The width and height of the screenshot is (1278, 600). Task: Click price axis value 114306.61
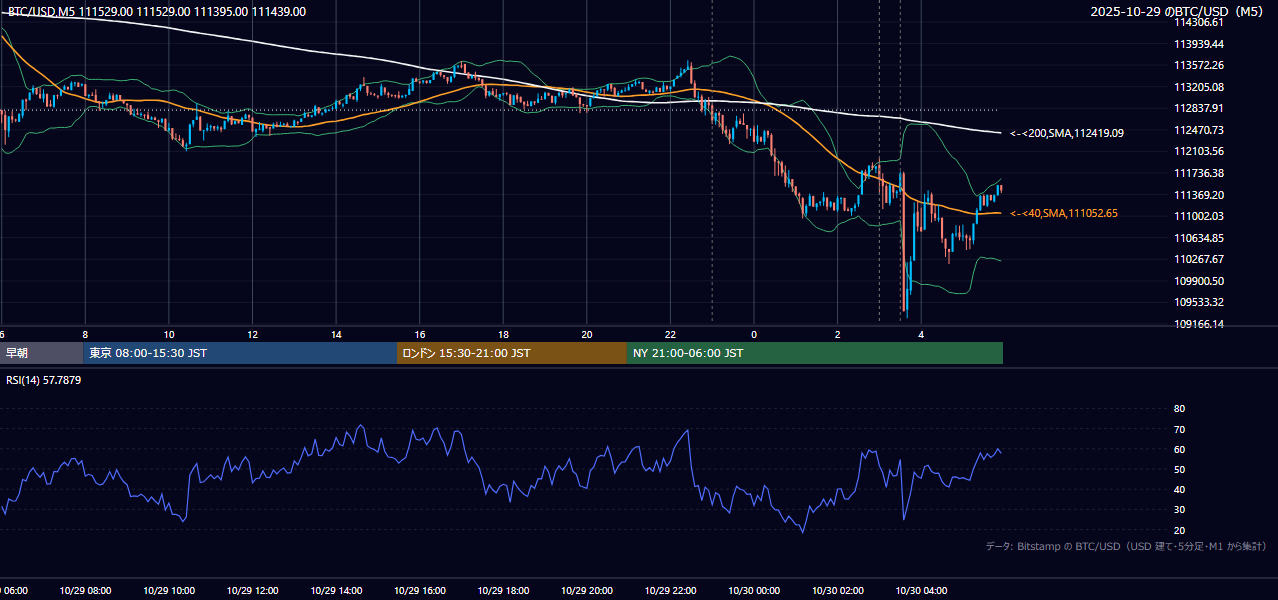[1199, 22]
